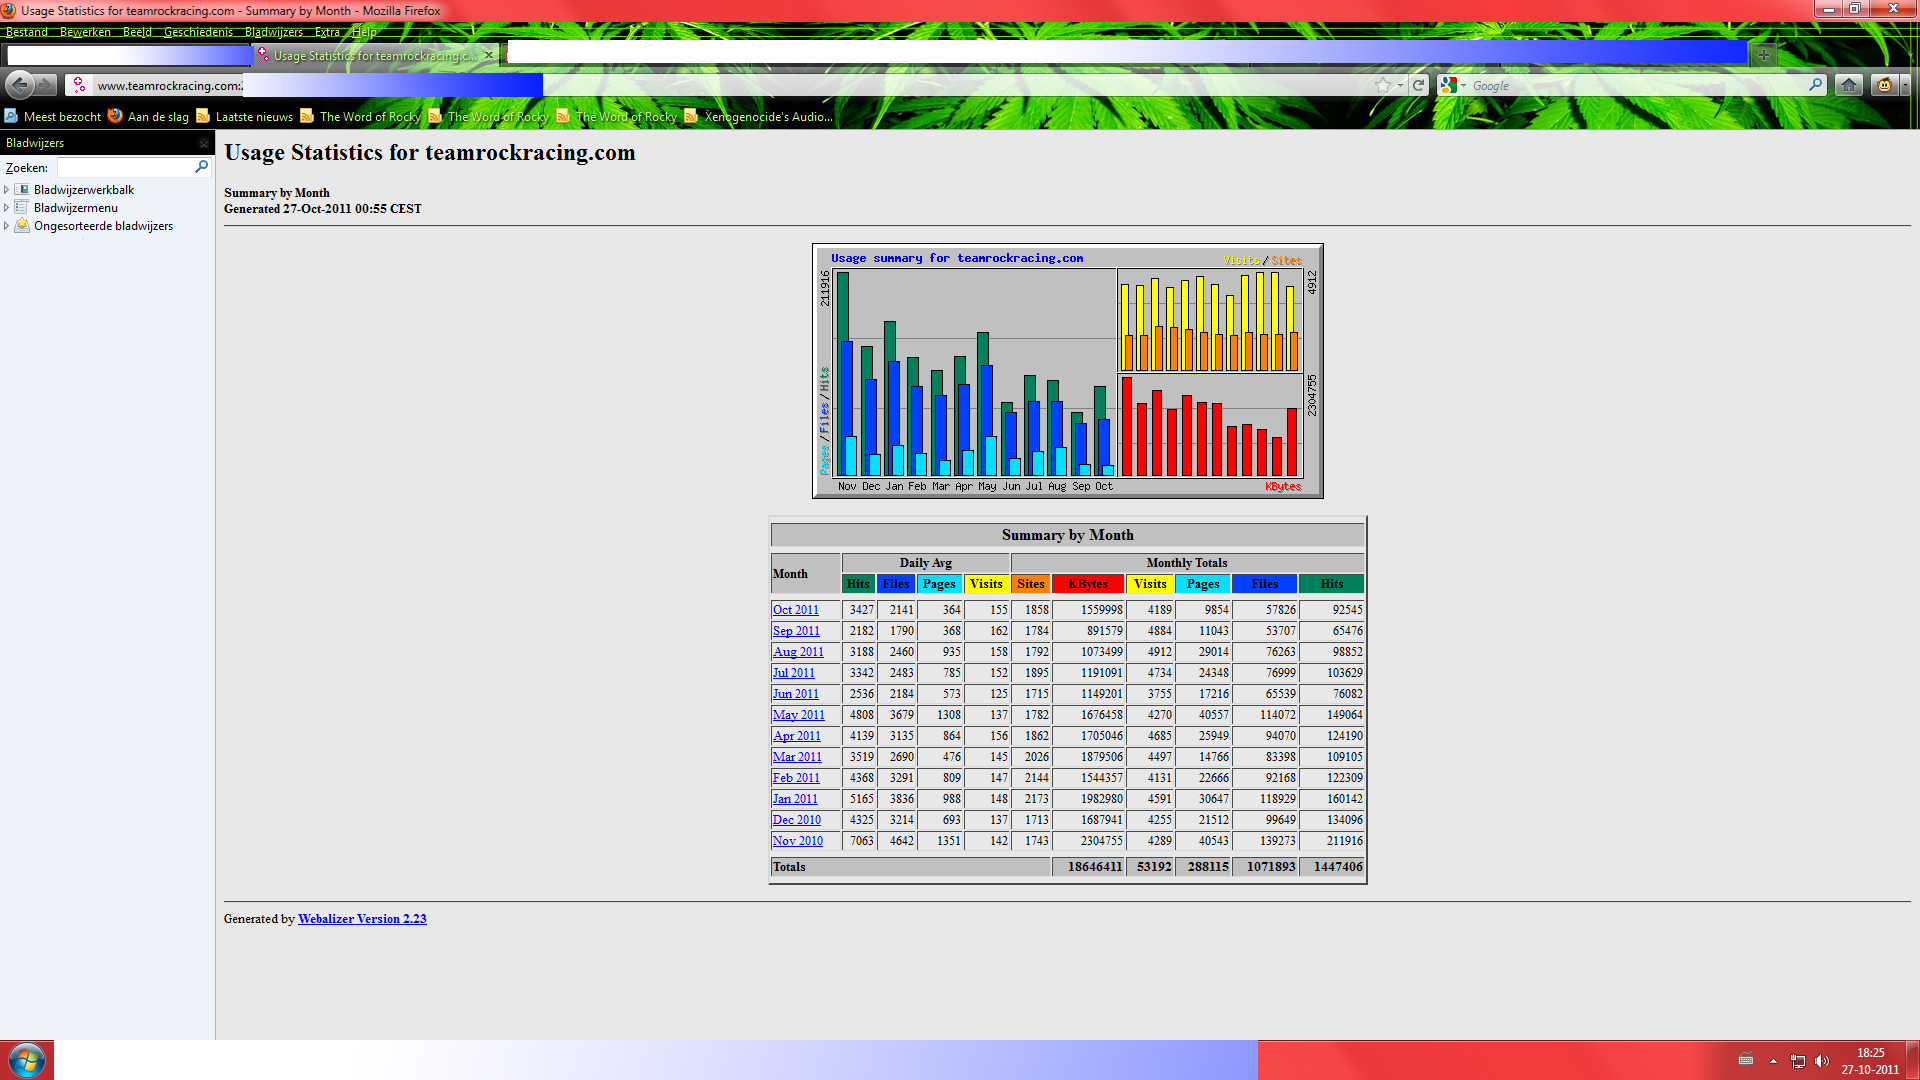
Task: Click the browser back arrow button
Action: [x=20, y=85]
